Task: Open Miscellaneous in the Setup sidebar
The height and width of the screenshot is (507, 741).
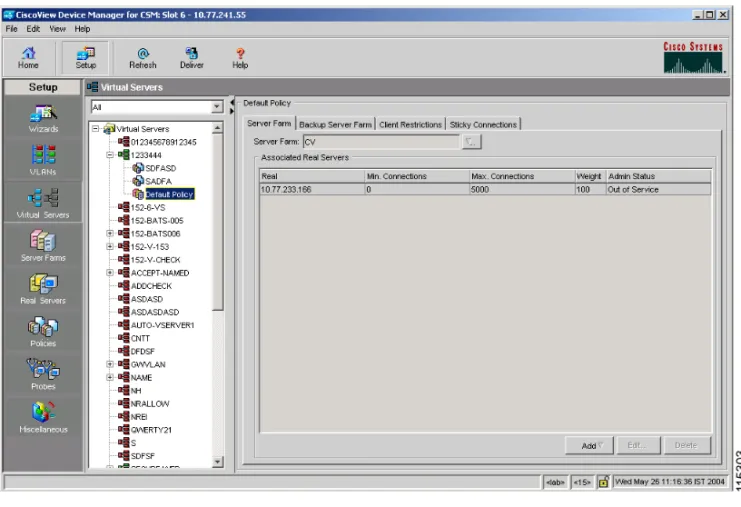Action: pos(43,417)
